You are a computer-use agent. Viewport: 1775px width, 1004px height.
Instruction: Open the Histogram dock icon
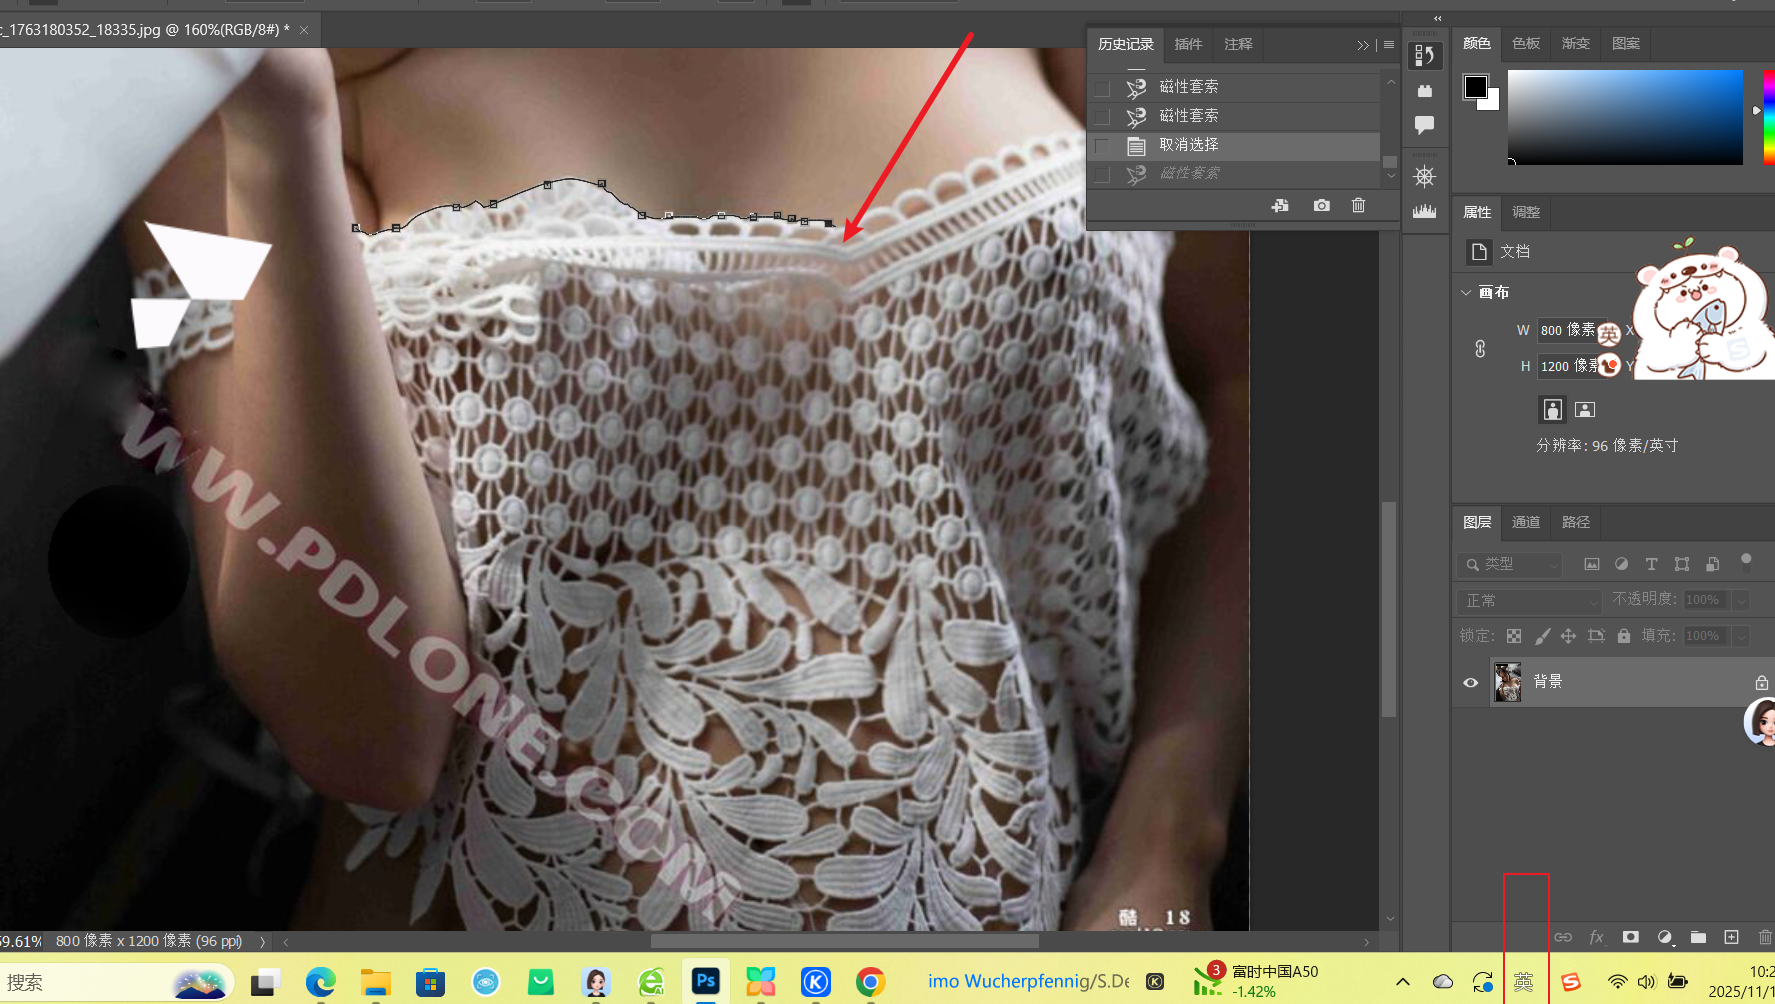(x=1424, y=211)
